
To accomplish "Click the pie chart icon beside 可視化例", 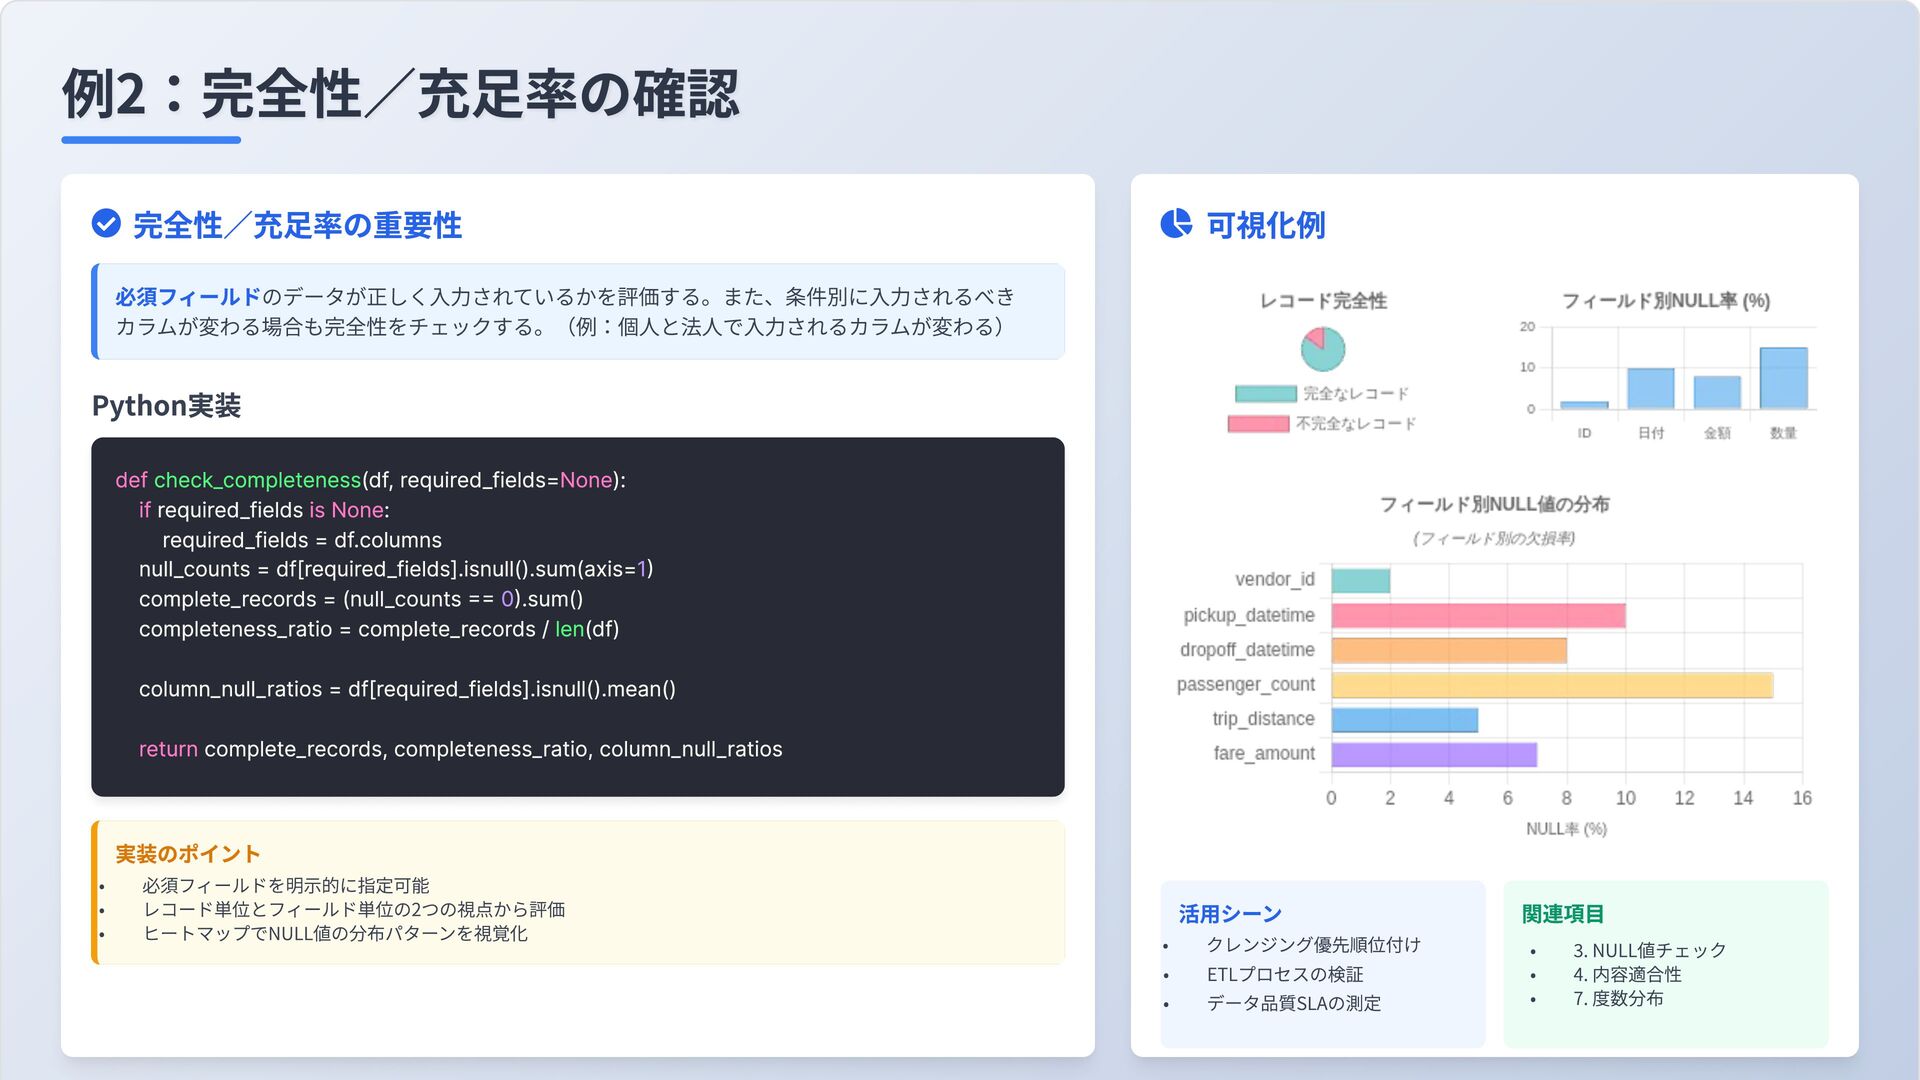I will (1176, 223).
